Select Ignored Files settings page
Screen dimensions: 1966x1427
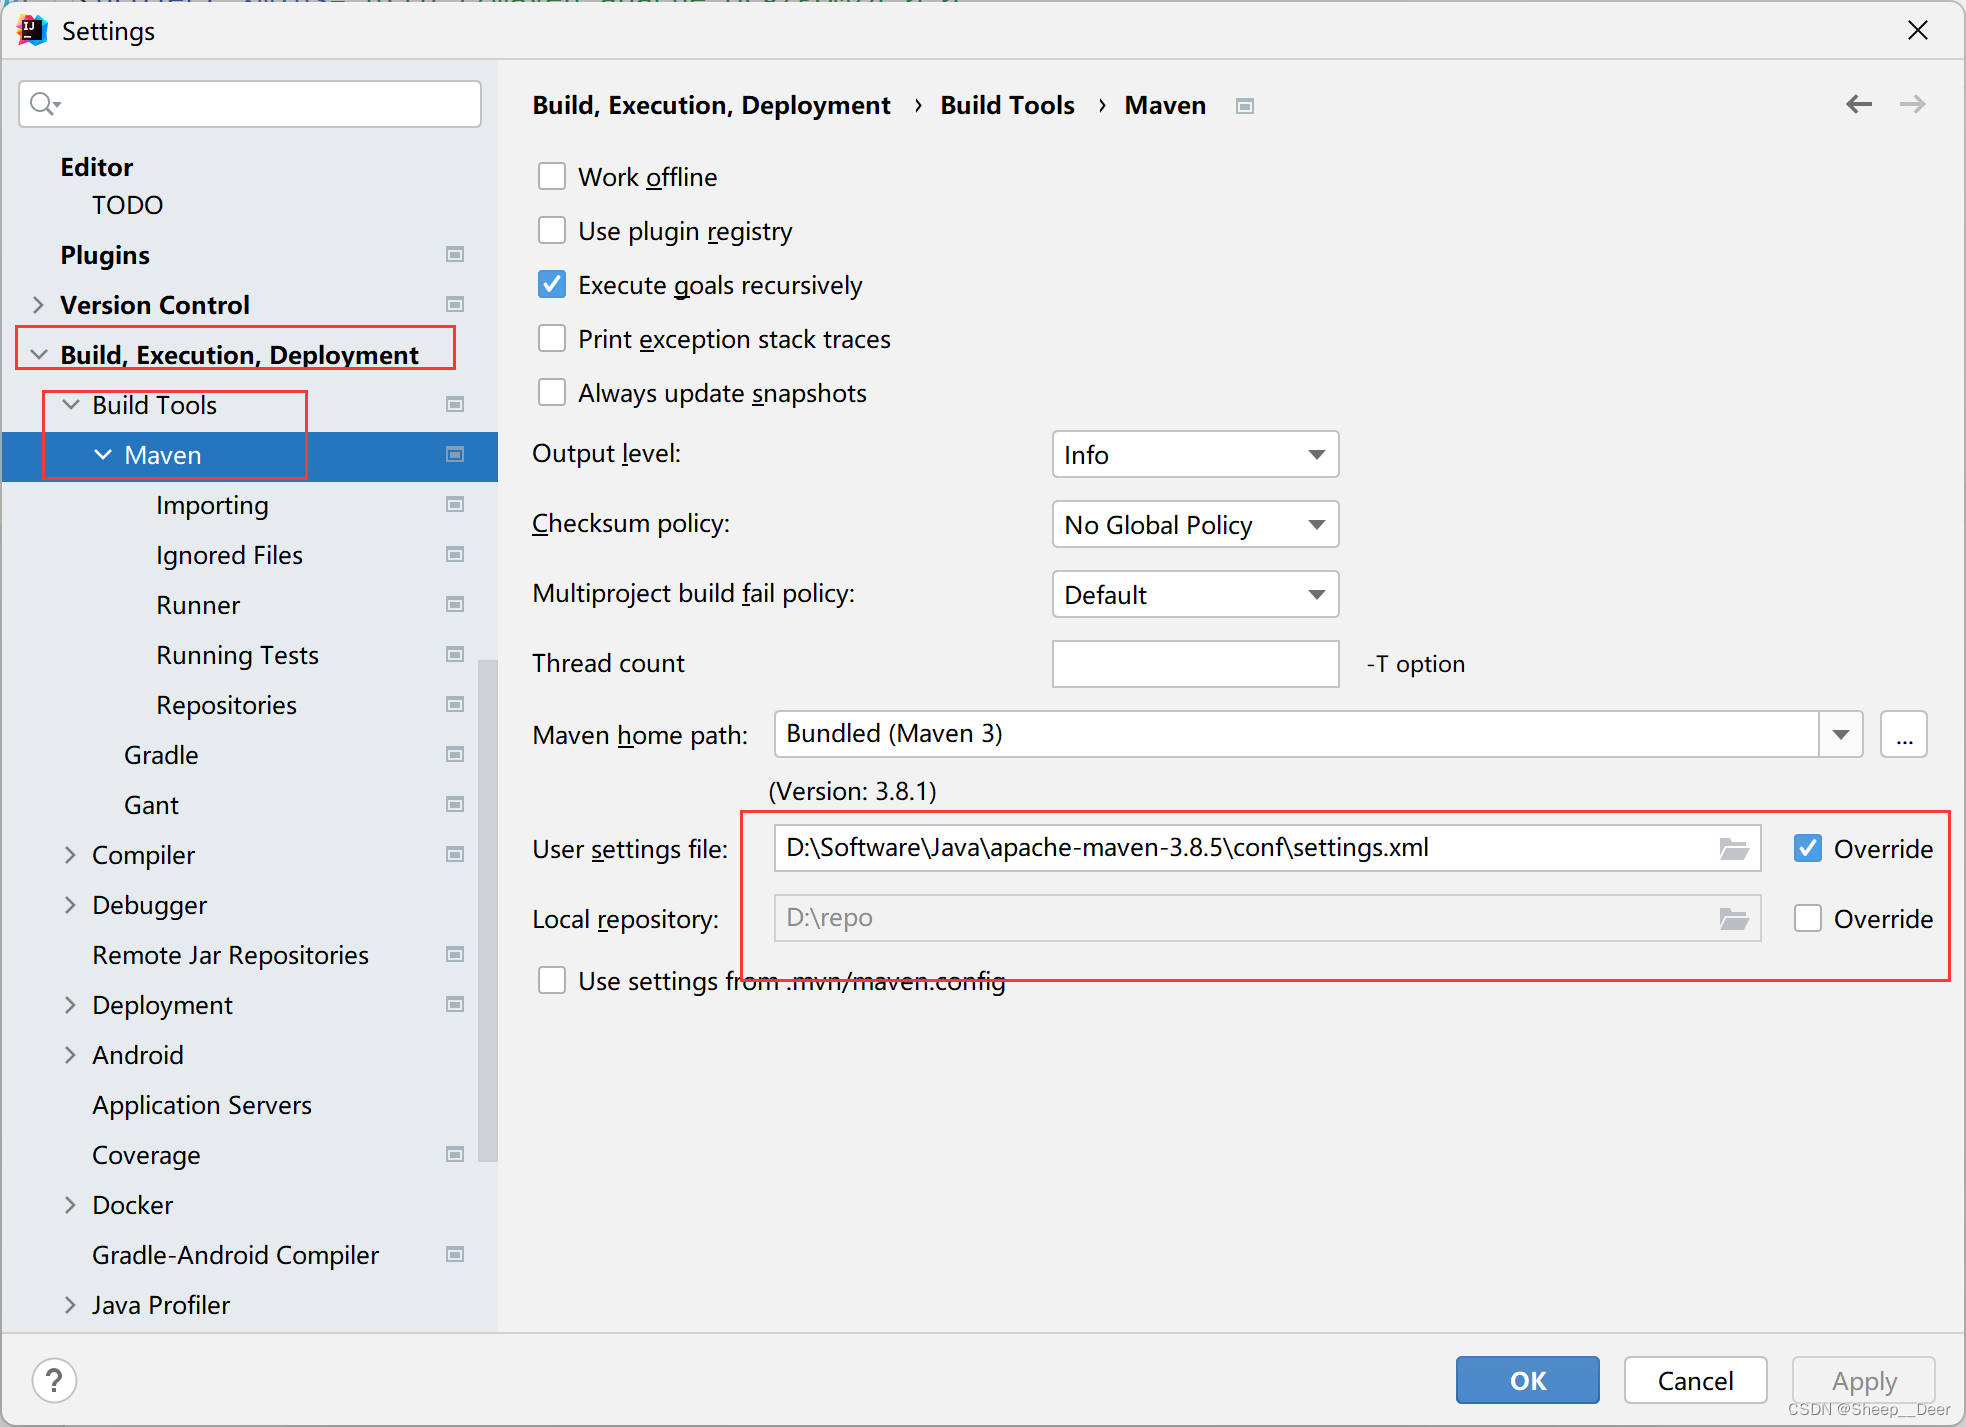click(229, 555)
